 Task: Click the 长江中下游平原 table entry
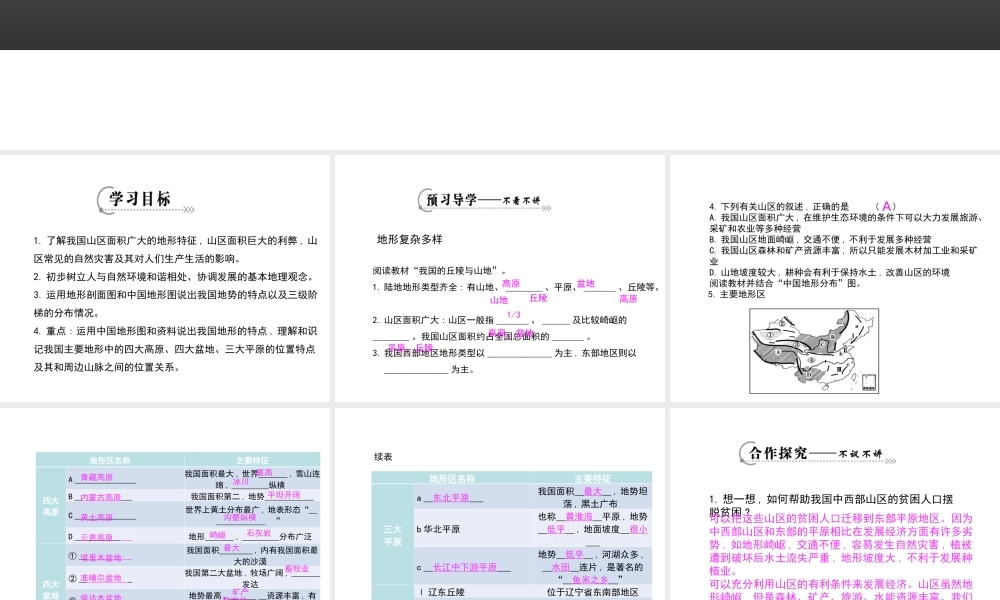tap(464, 567)
